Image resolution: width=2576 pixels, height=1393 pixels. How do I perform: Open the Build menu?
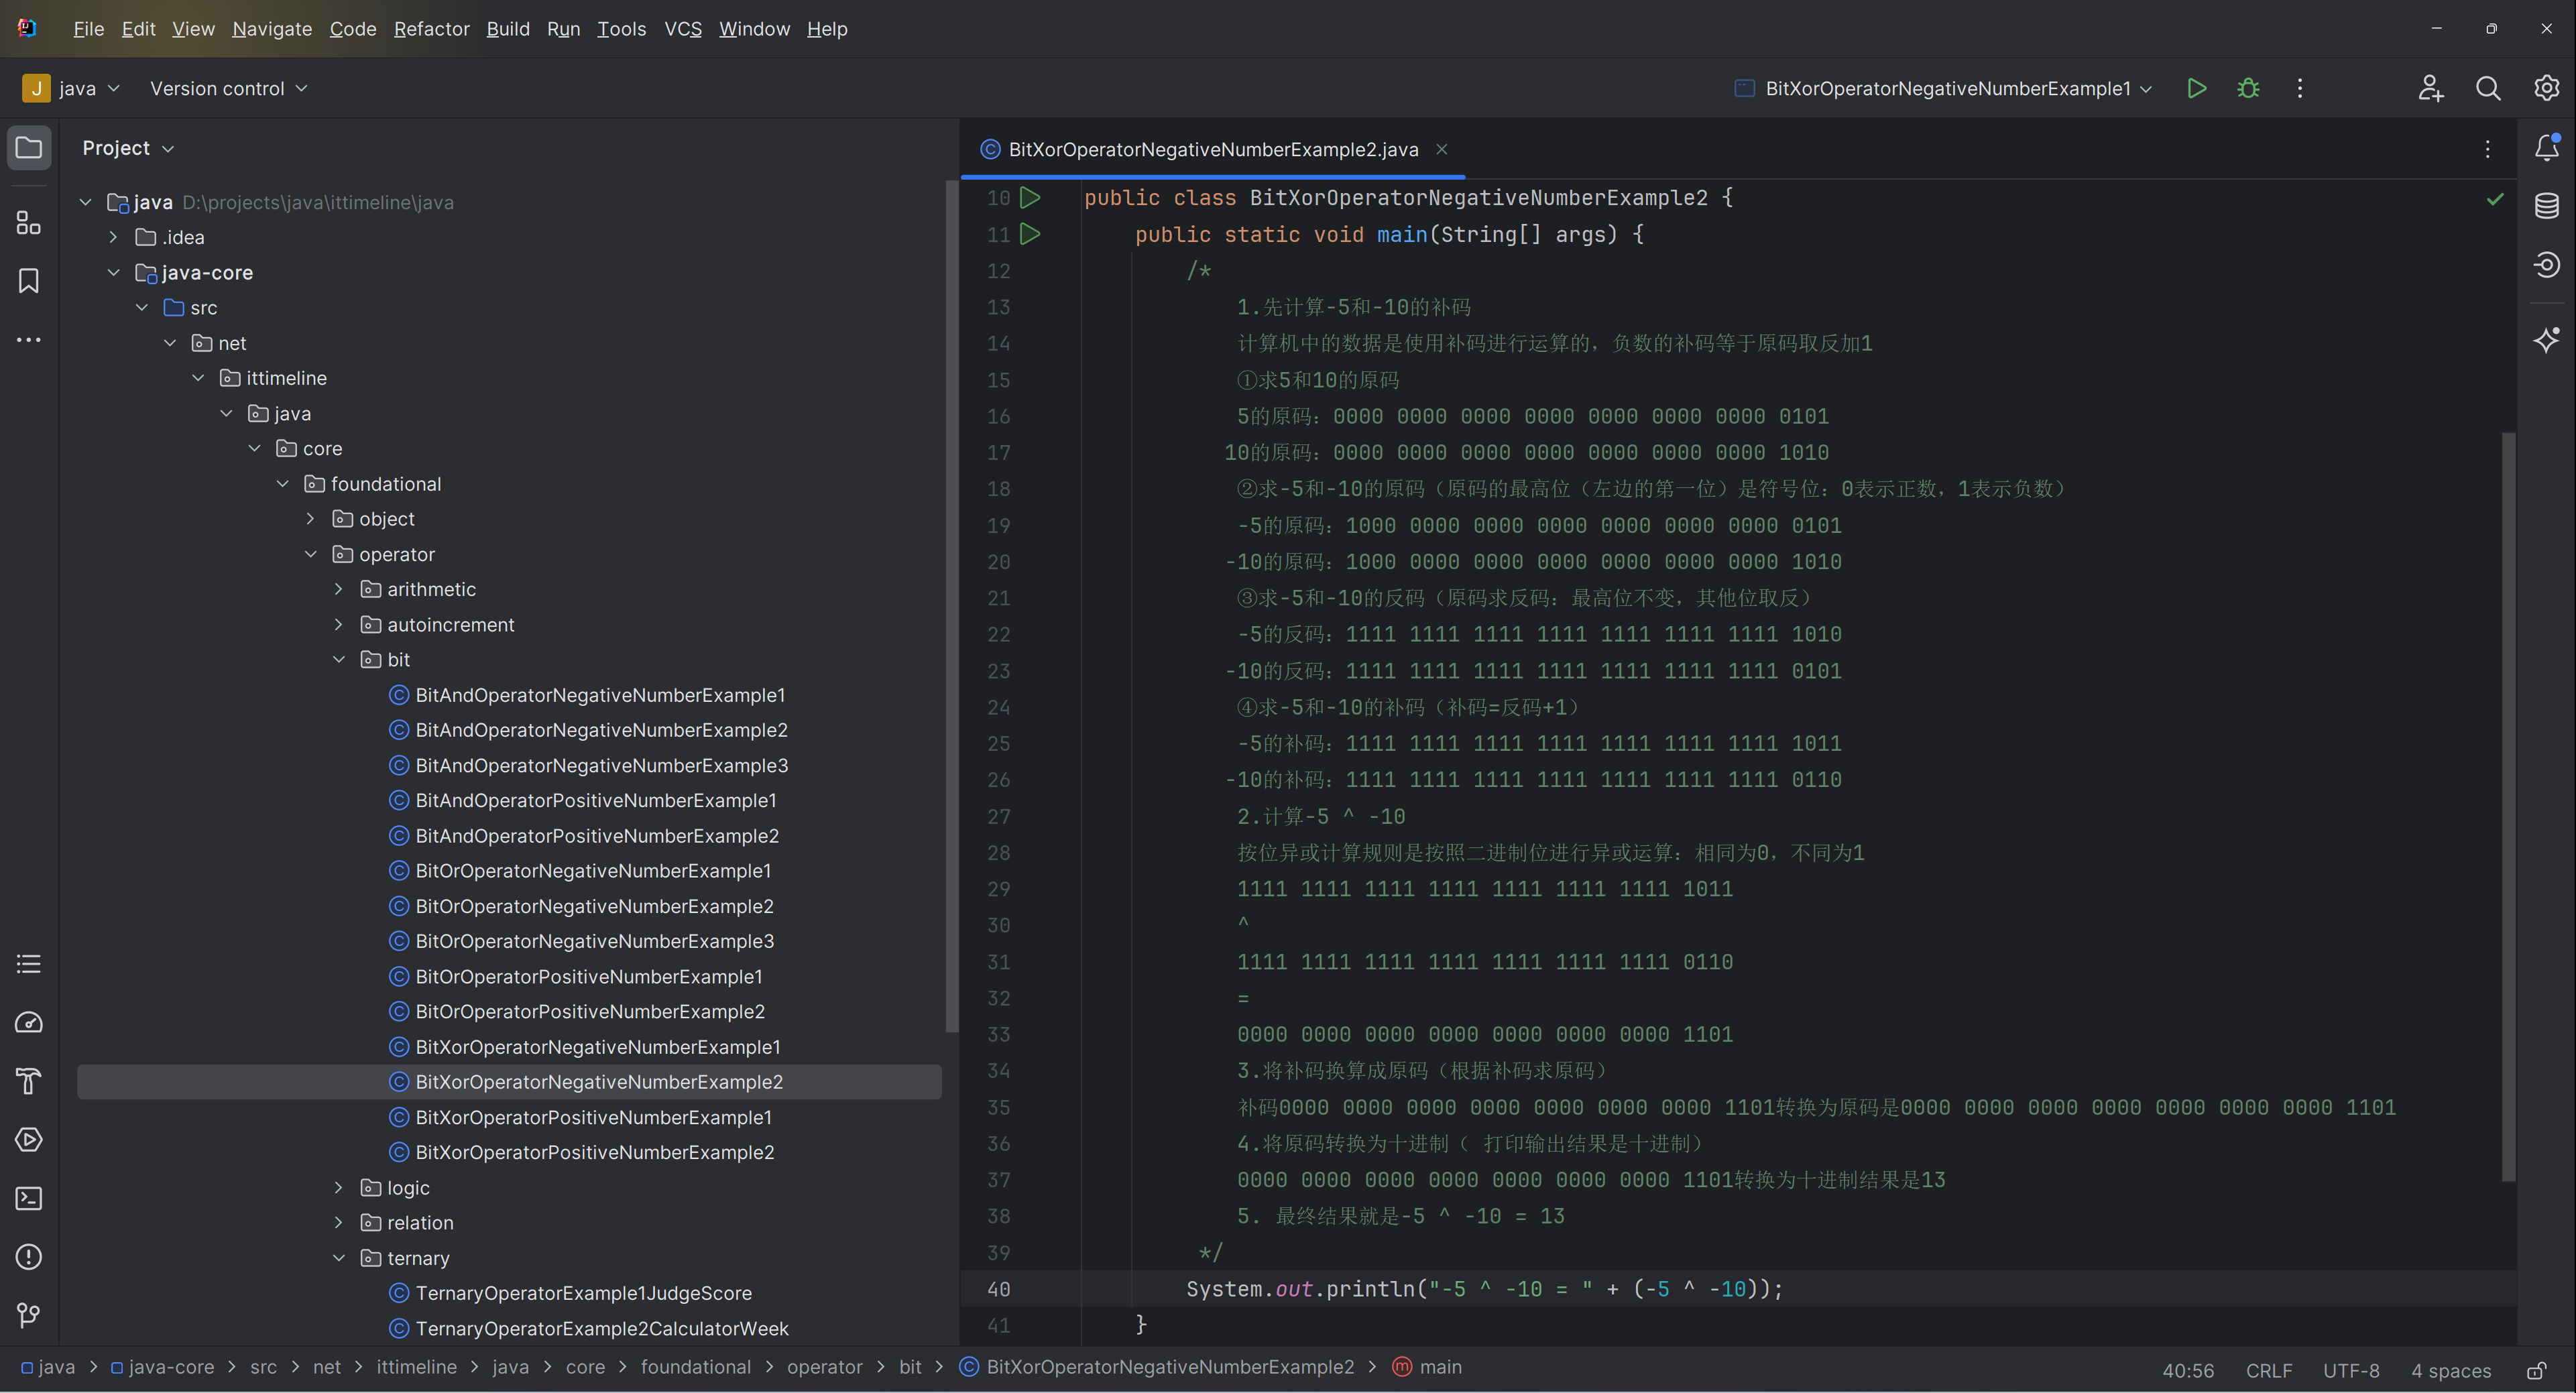coord(508,29)
